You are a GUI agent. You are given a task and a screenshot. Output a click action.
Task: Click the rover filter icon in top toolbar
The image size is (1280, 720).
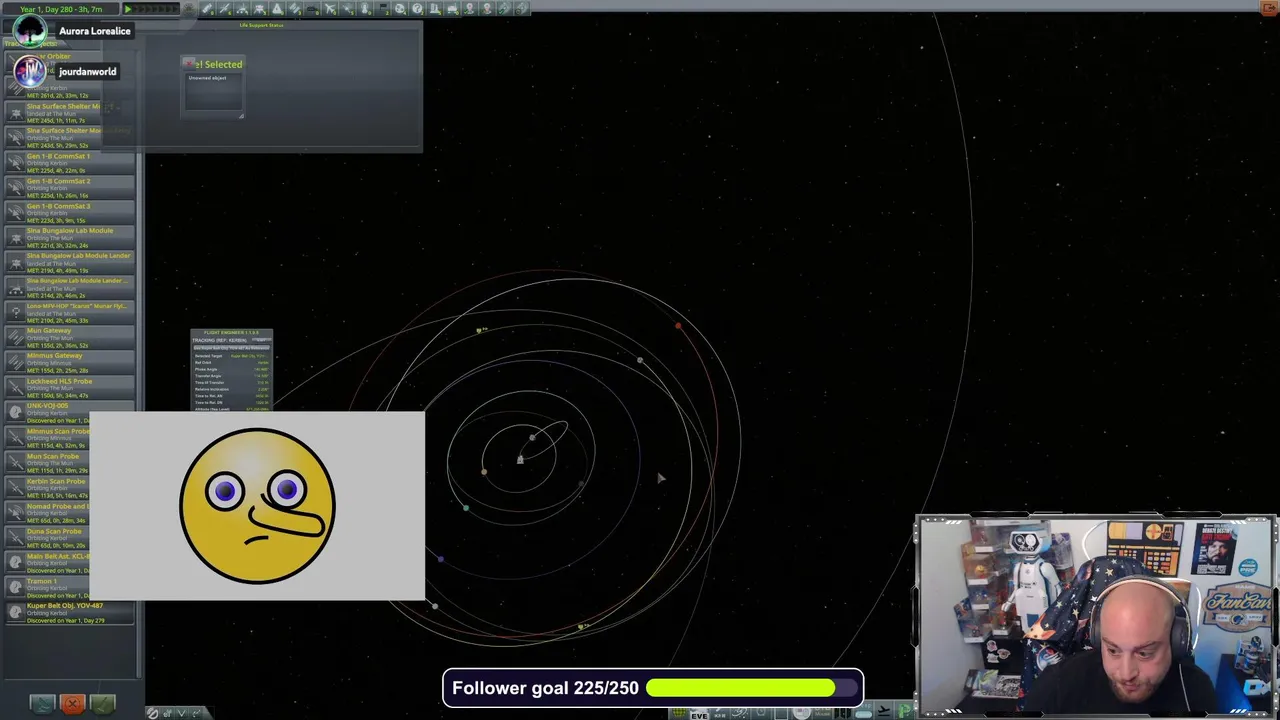tap(242, 9)
